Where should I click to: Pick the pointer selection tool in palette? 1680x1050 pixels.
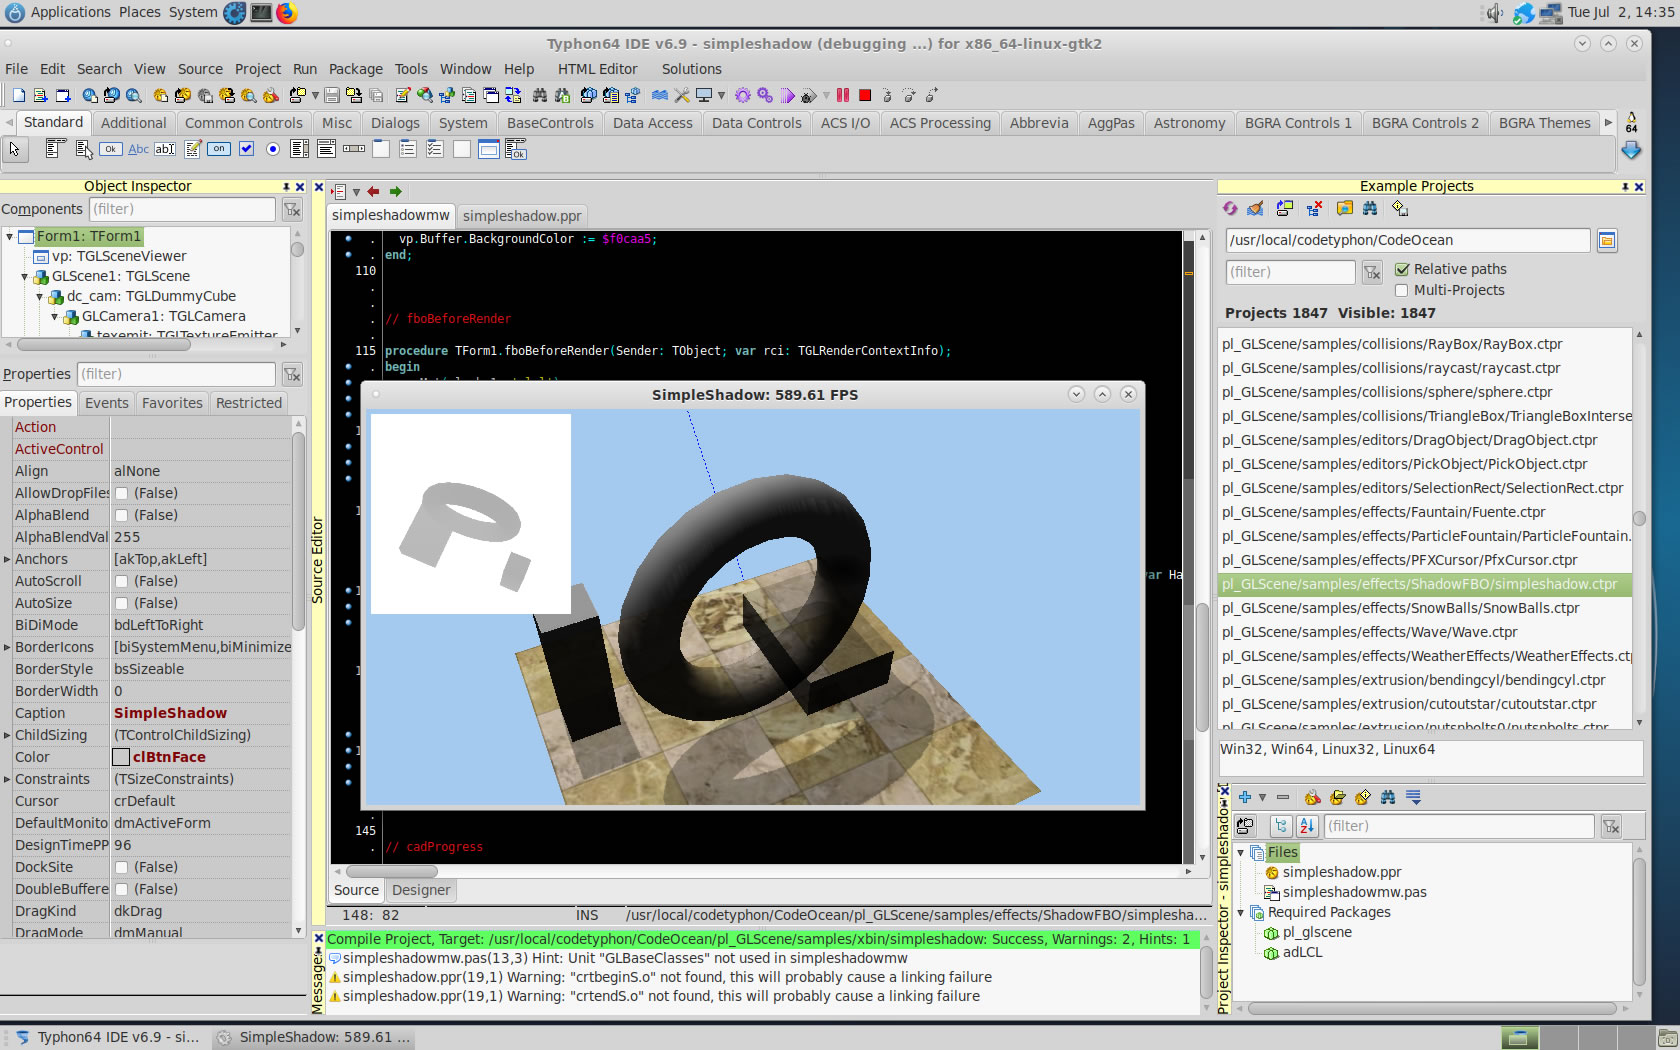(x=14, y=149)
